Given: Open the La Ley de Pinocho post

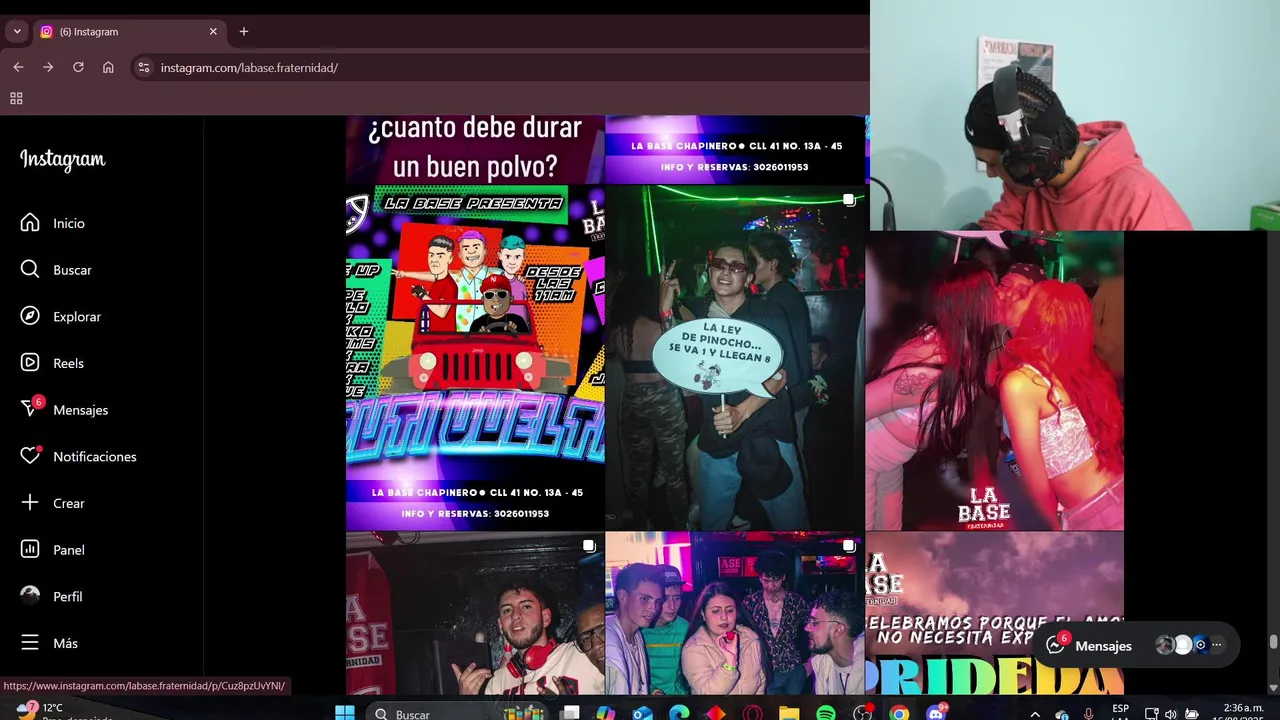Looking at the screenshot, I should 734,357.
